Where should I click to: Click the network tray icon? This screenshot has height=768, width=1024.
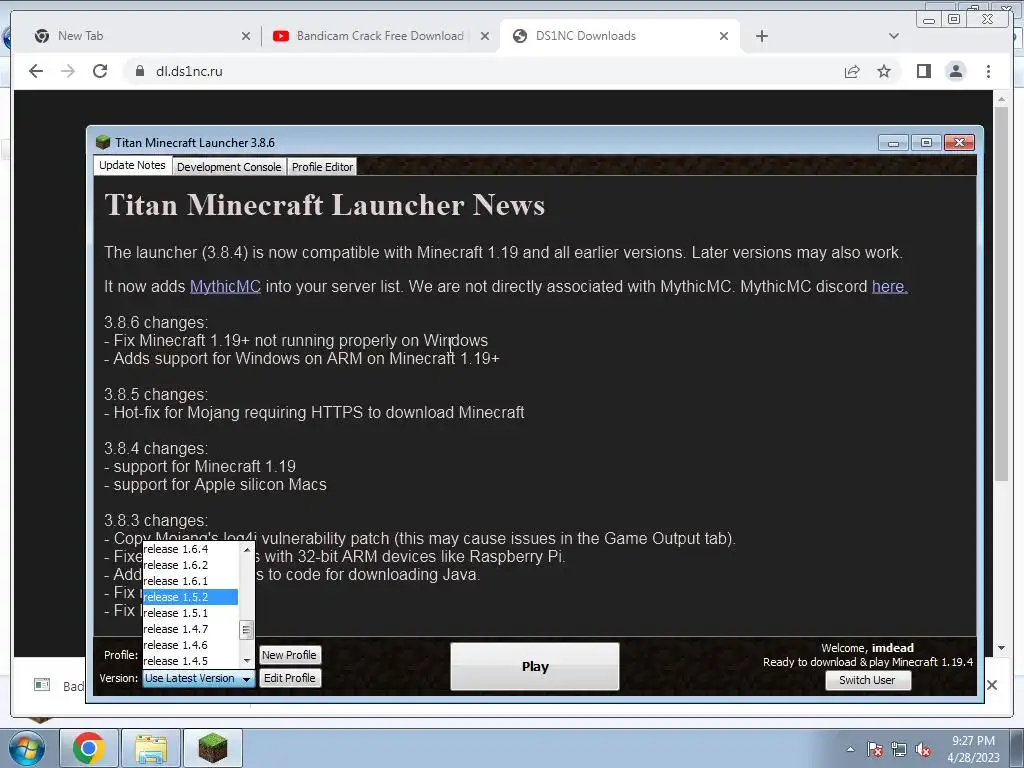point(899,750)
